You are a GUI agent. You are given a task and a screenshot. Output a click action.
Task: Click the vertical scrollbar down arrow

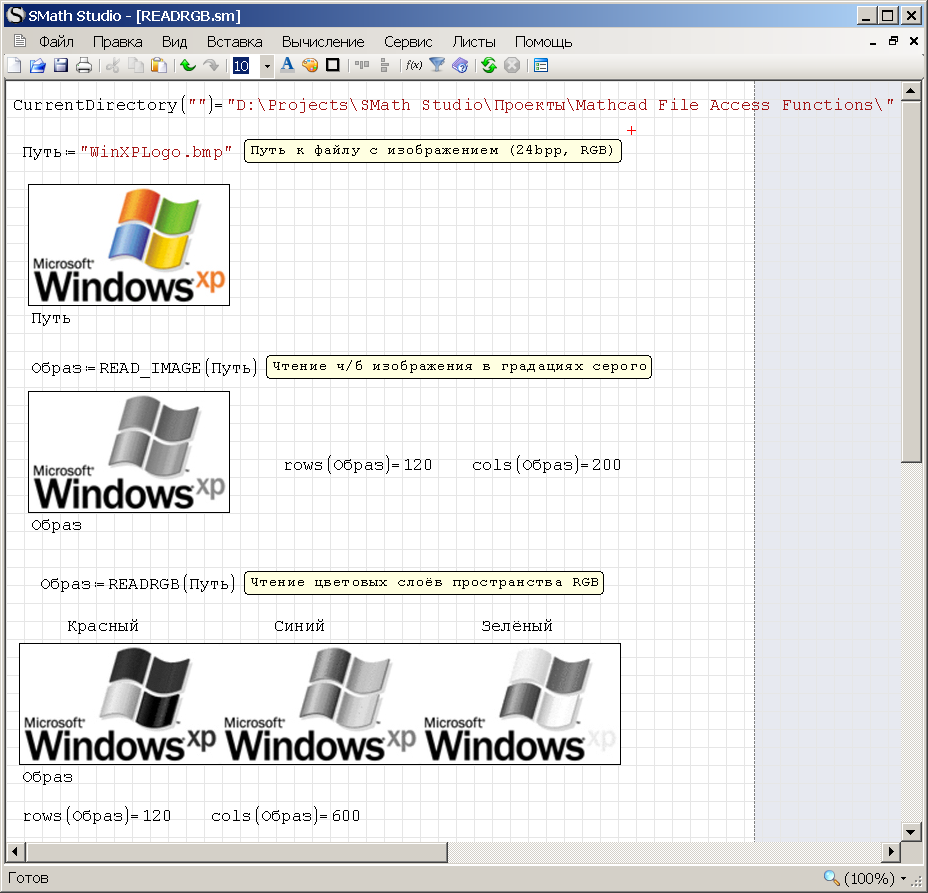tap(910, 831)
